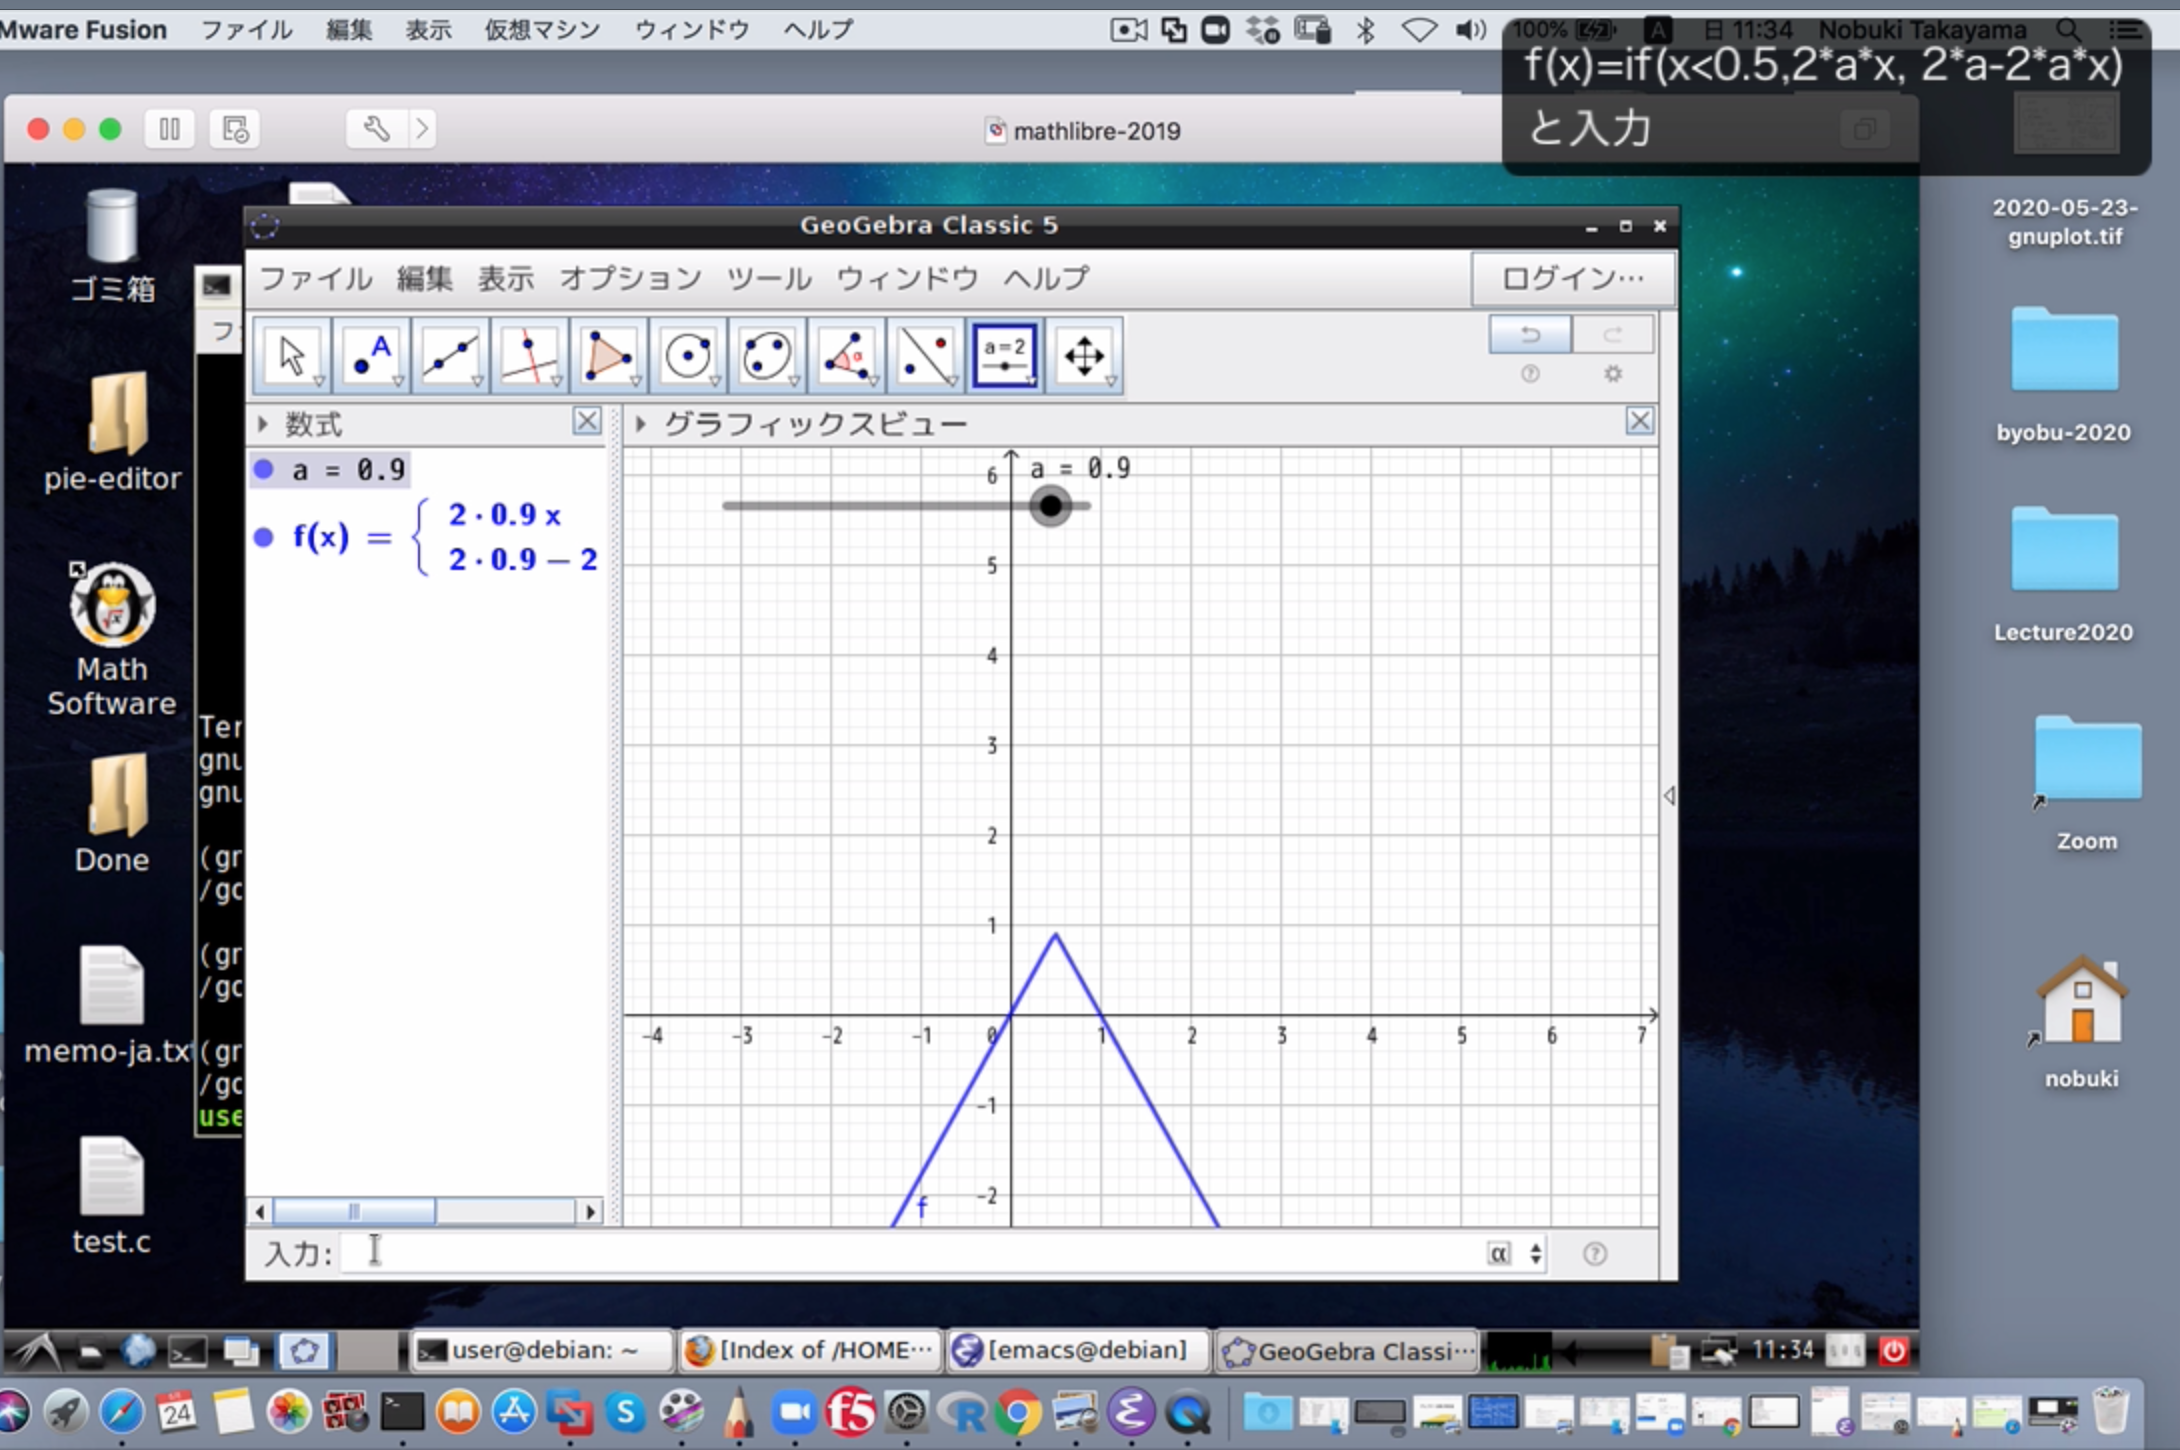The width and height of the screenshot is (2180, 1450).
Task: Expand the 数式 algebra view style bar
Action: [x=263, y=424]
